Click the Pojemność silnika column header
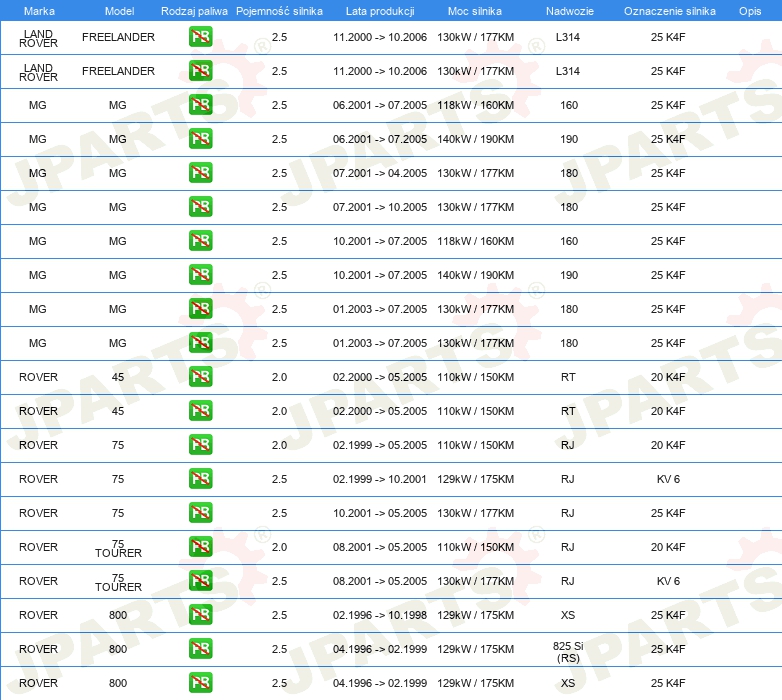 [279, 11]
